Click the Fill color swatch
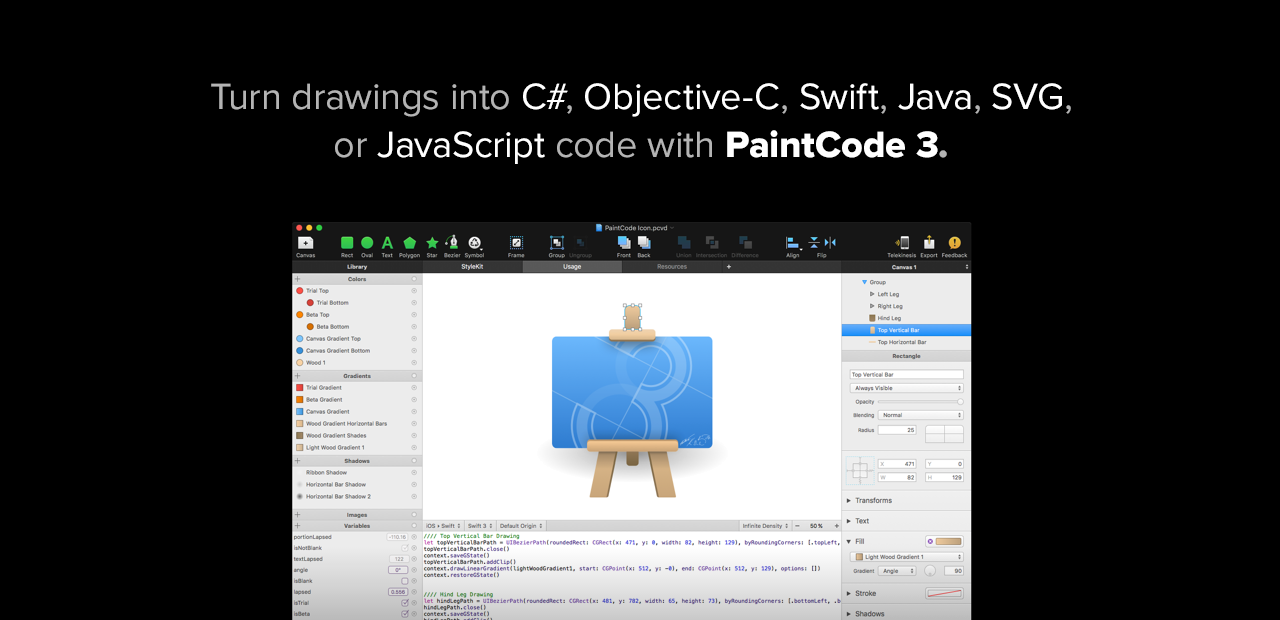This screenshot has width=1280, height=620. pyautogui.click(x=949, y=541)
